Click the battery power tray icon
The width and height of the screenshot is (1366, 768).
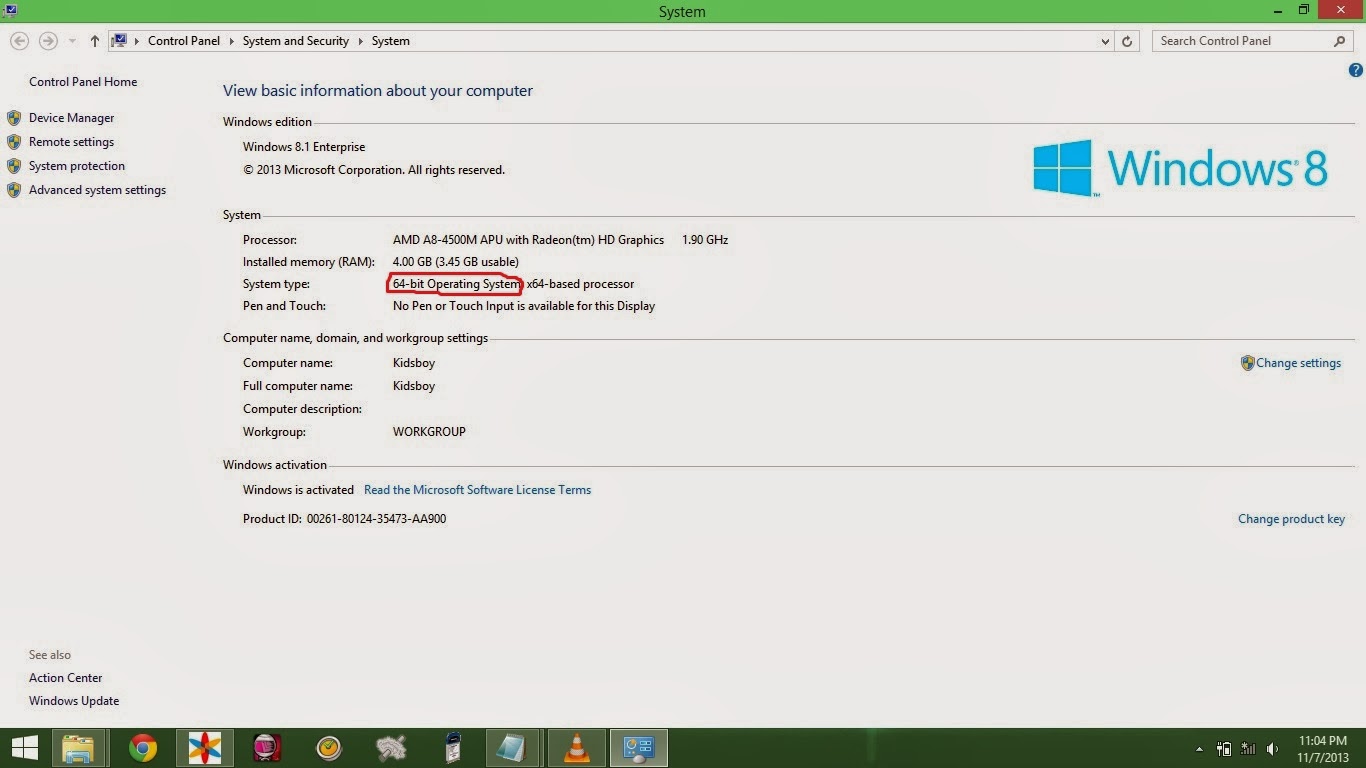tap(1224, 749)
